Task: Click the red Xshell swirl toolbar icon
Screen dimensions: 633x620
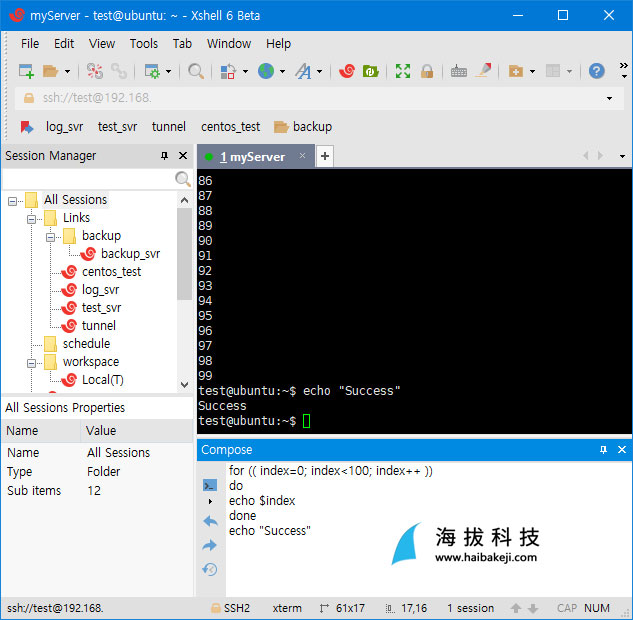Action: pos(347,71)
